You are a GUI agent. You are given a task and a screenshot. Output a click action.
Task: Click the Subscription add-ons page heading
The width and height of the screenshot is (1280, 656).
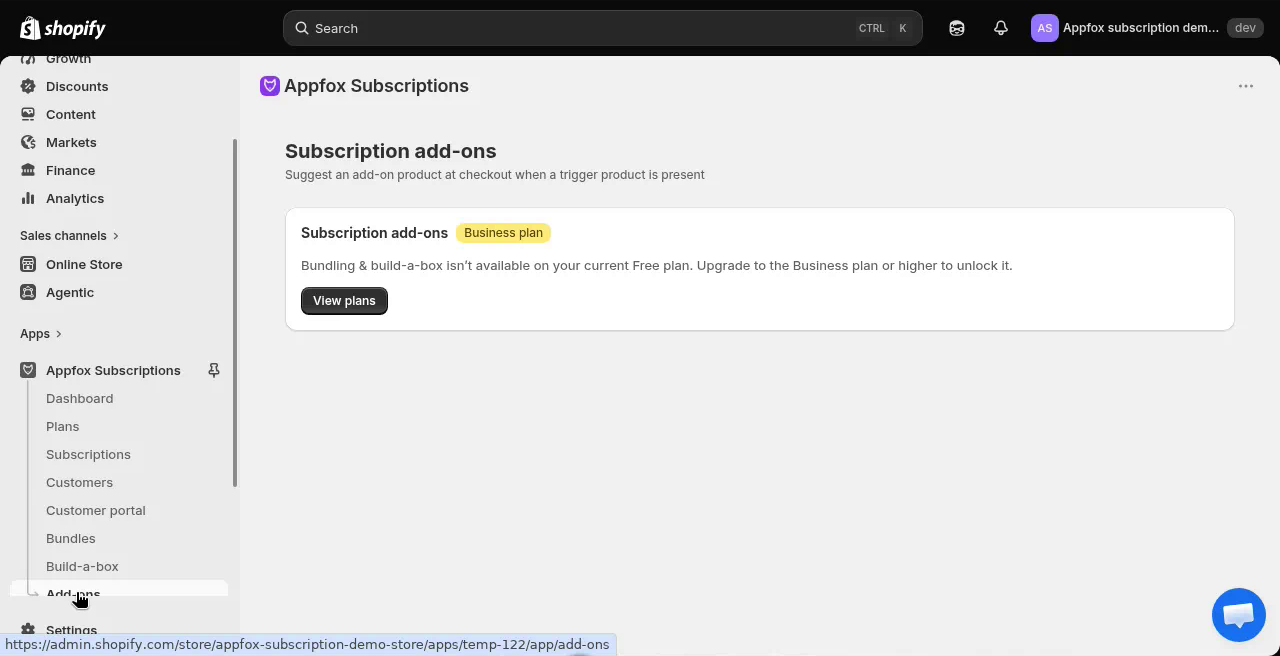click(391, 151)
